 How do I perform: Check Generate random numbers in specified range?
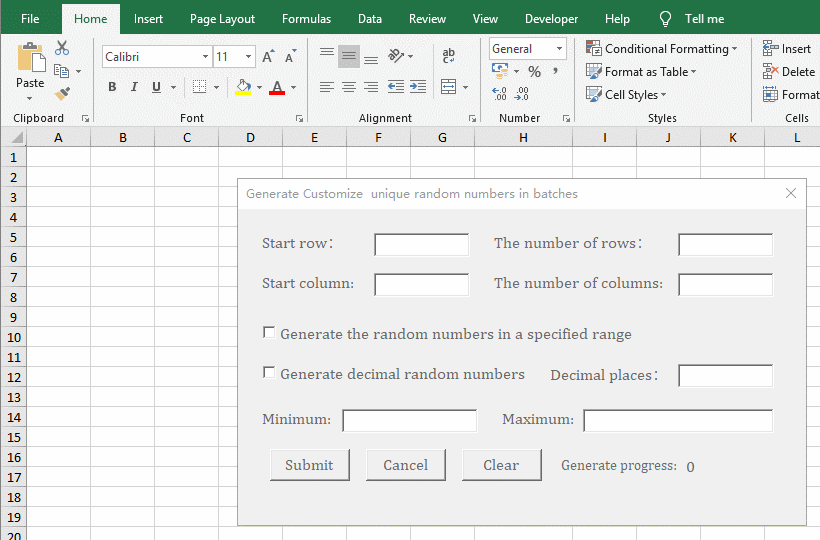coord(269,332)
